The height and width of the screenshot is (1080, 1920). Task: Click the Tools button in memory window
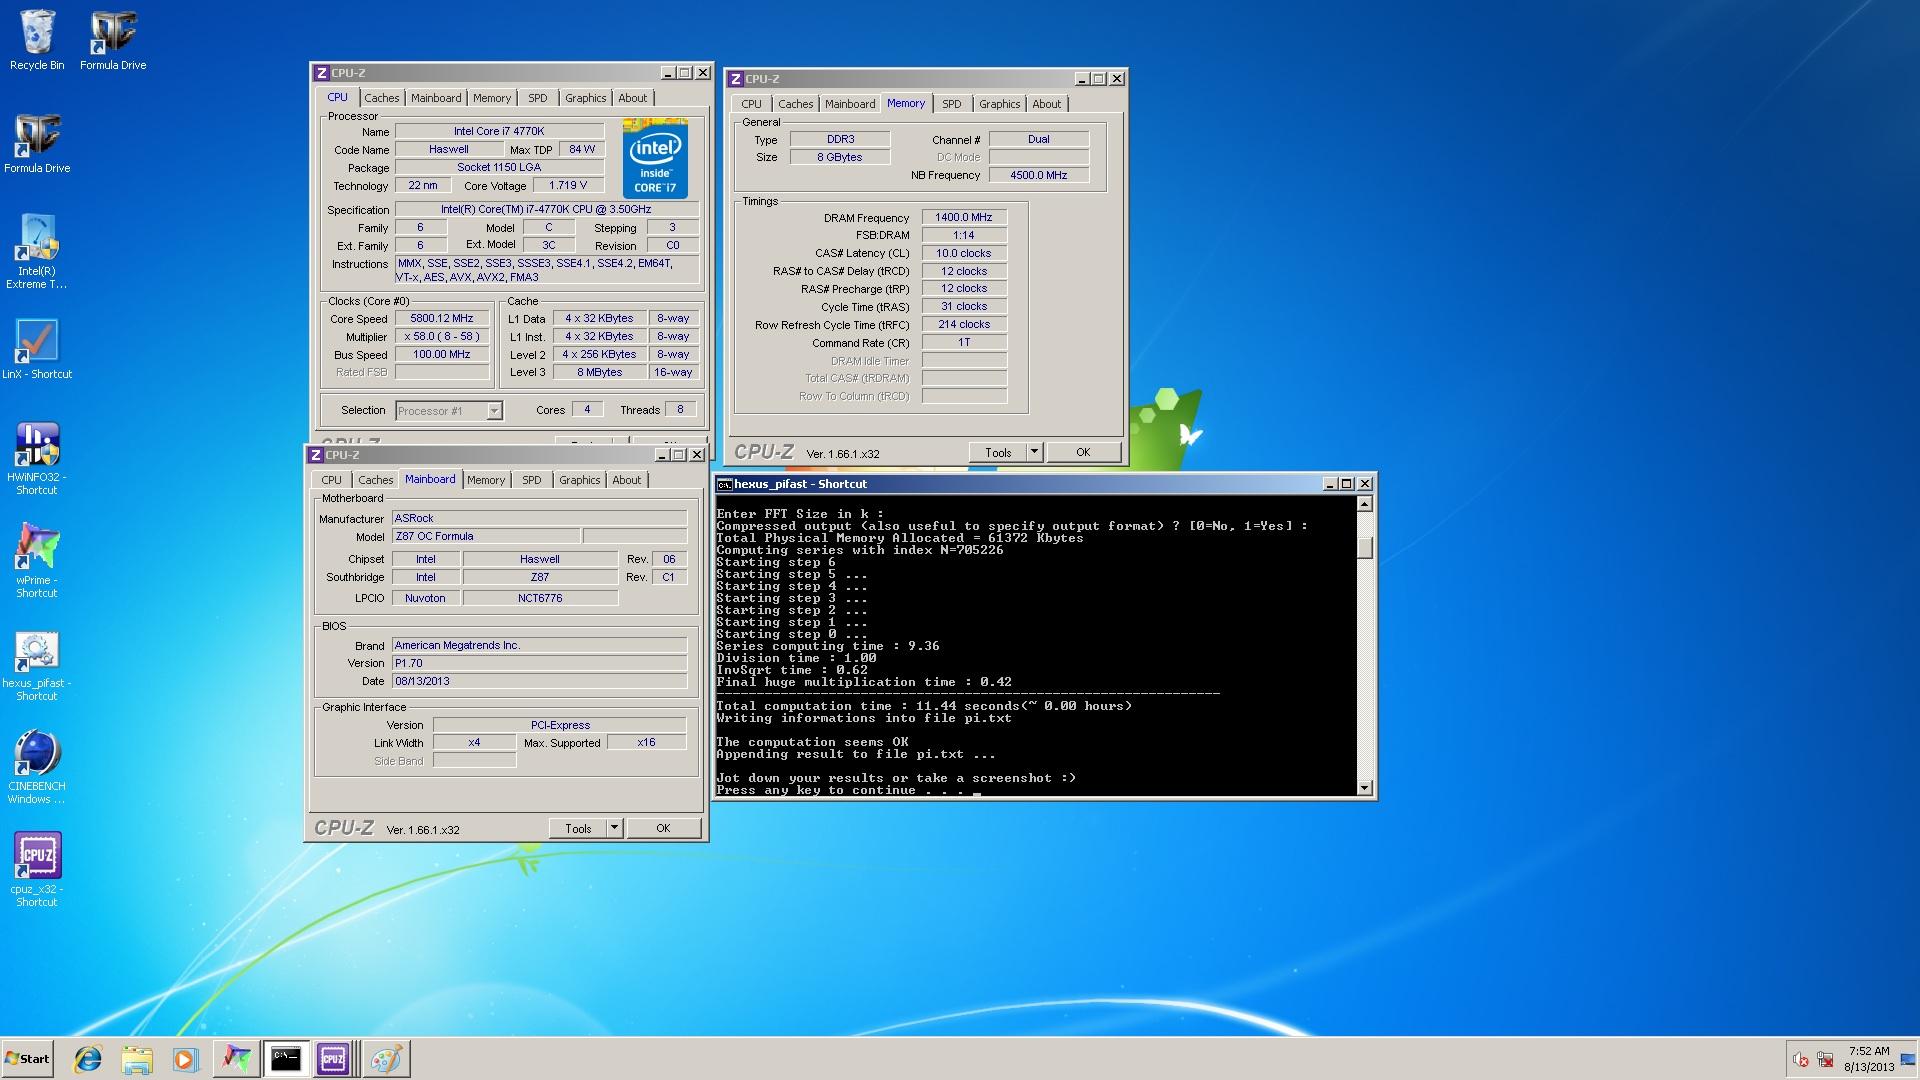click(x=997, y=452)
